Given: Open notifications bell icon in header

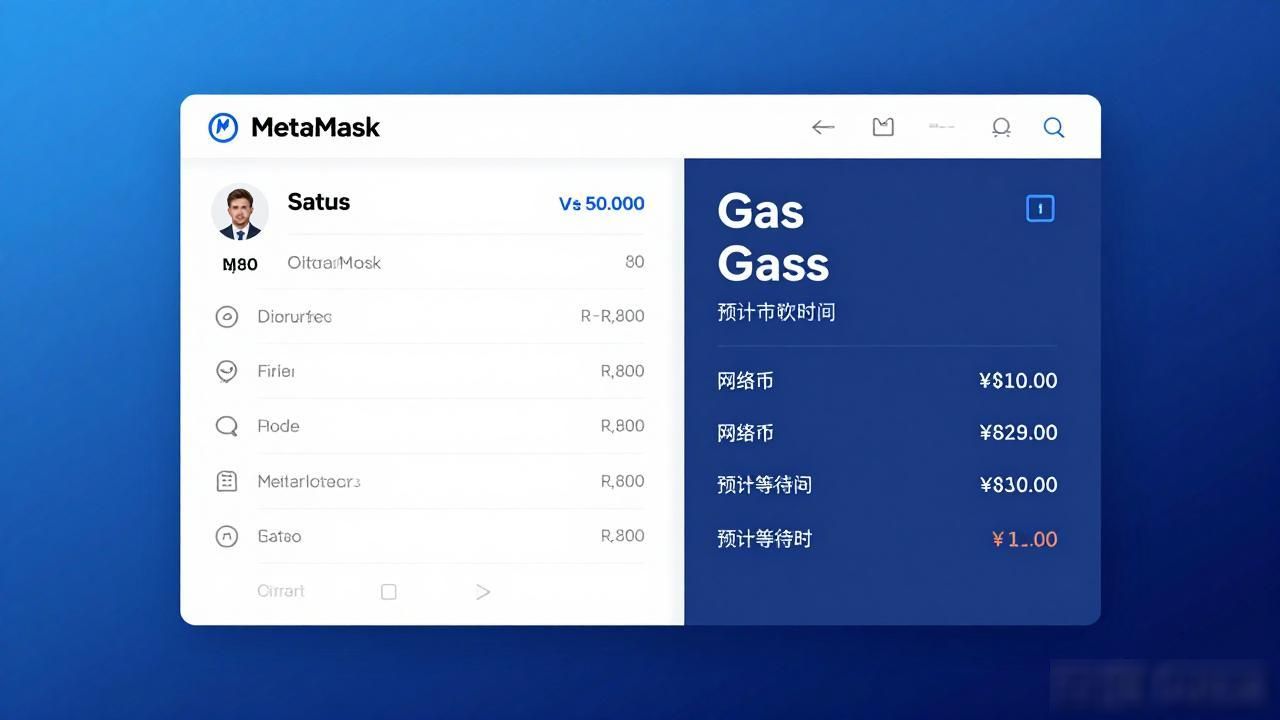Looking at the screenshot, I should click(x=1001, y=127).
